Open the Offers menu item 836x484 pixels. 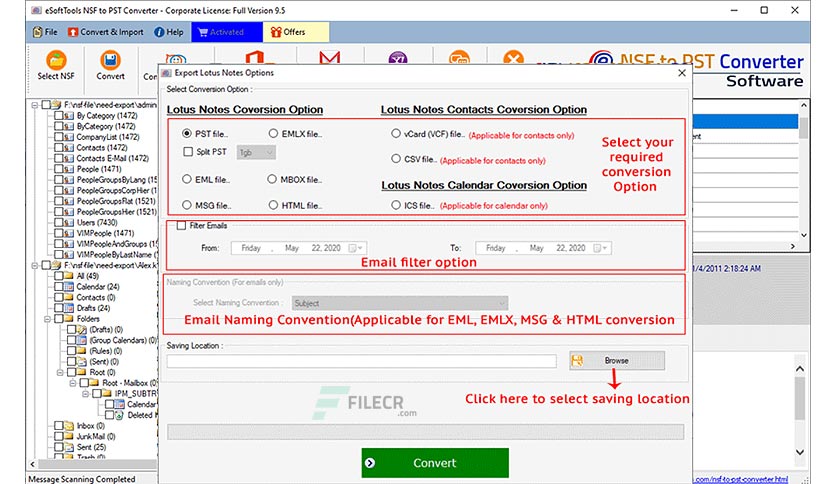296,32
